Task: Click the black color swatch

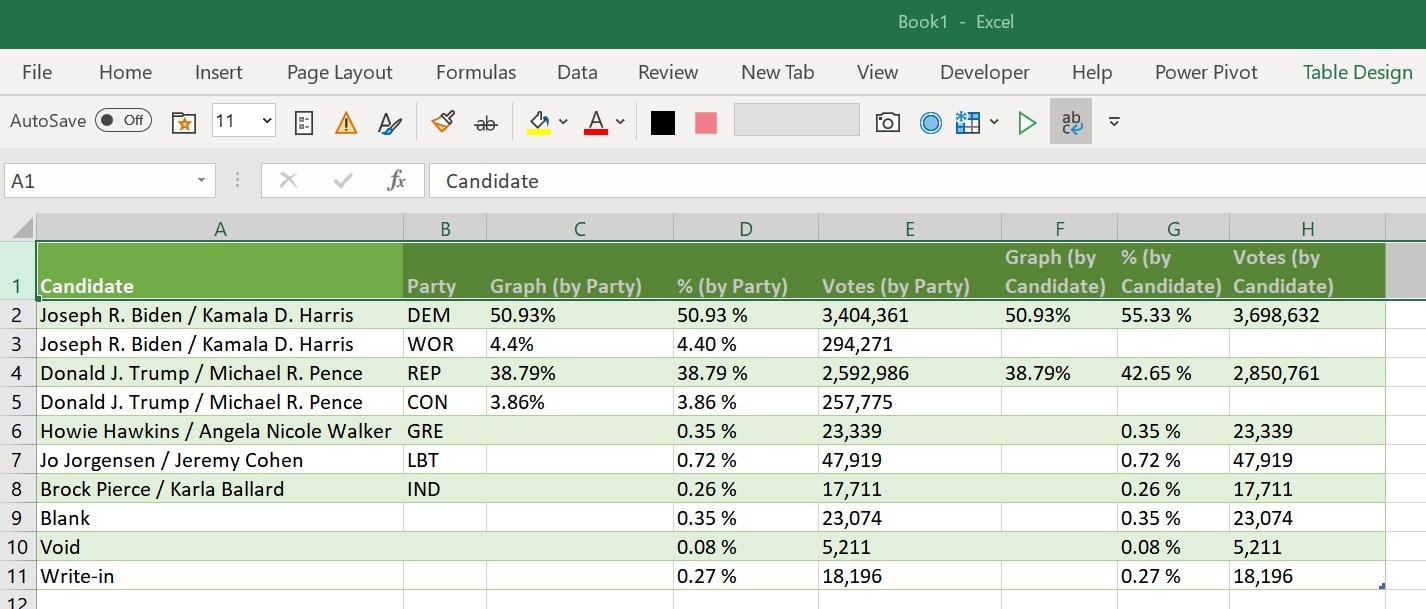Action: pyautogui.click(x=663, y=122)
